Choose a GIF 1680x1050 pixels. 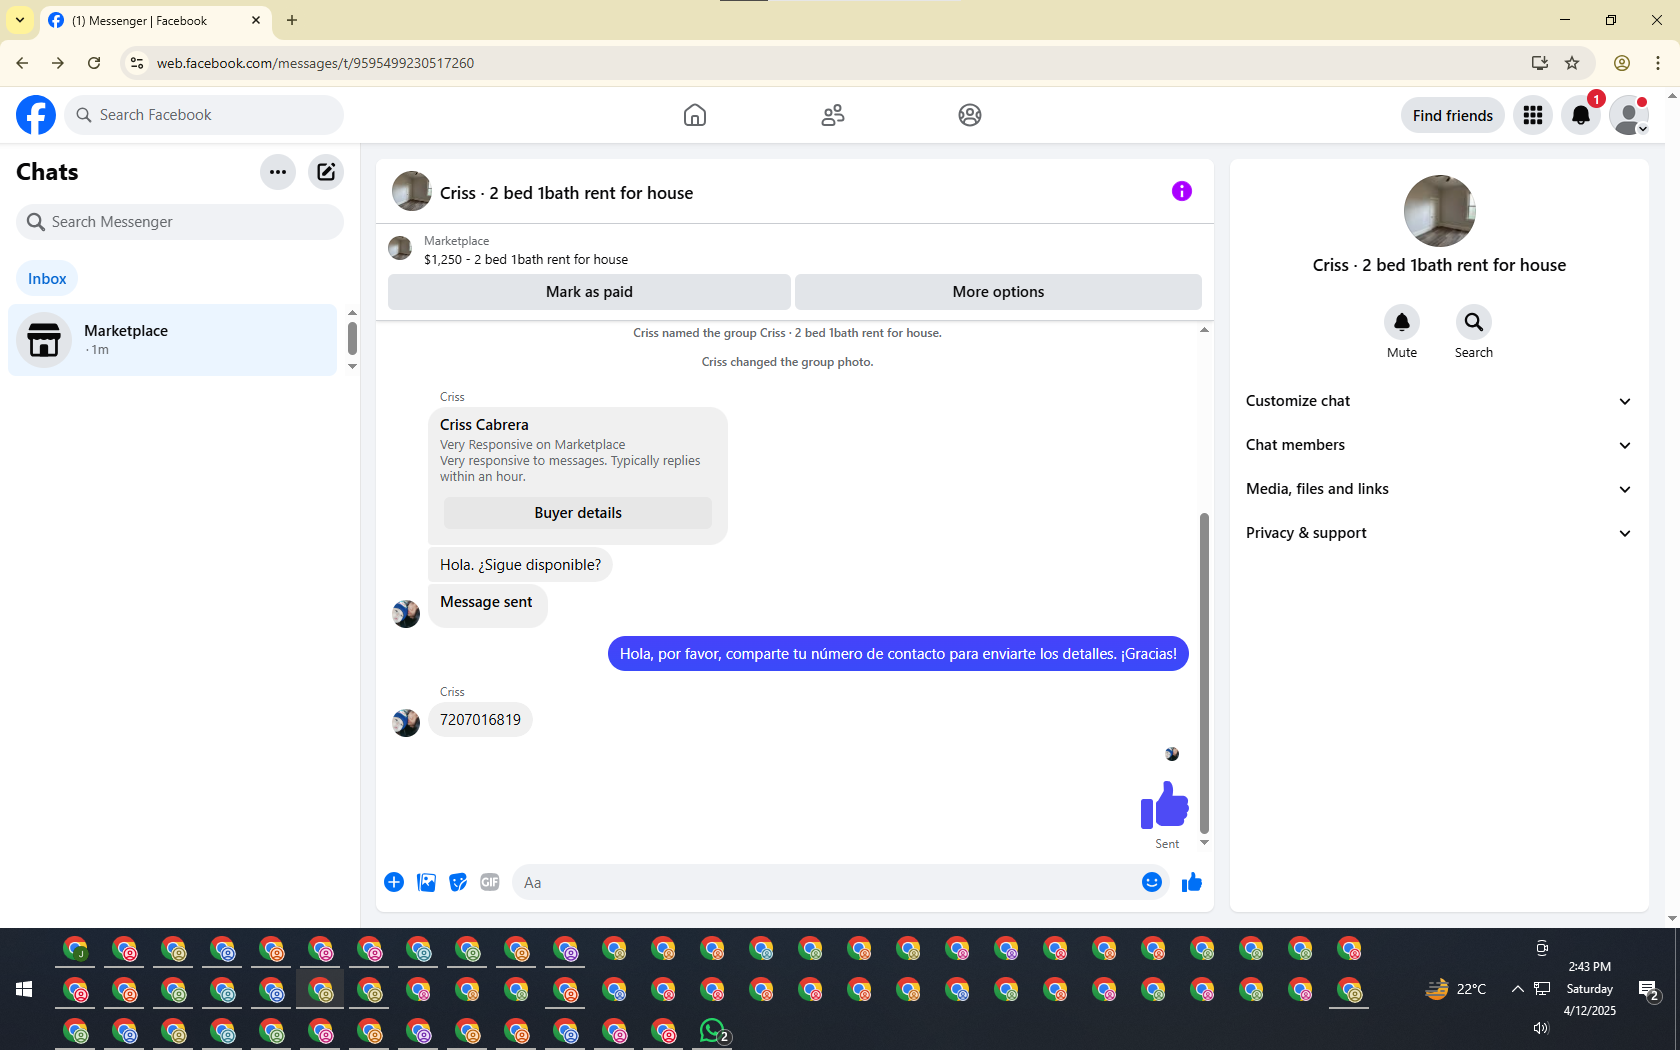(x=490, y=882)
